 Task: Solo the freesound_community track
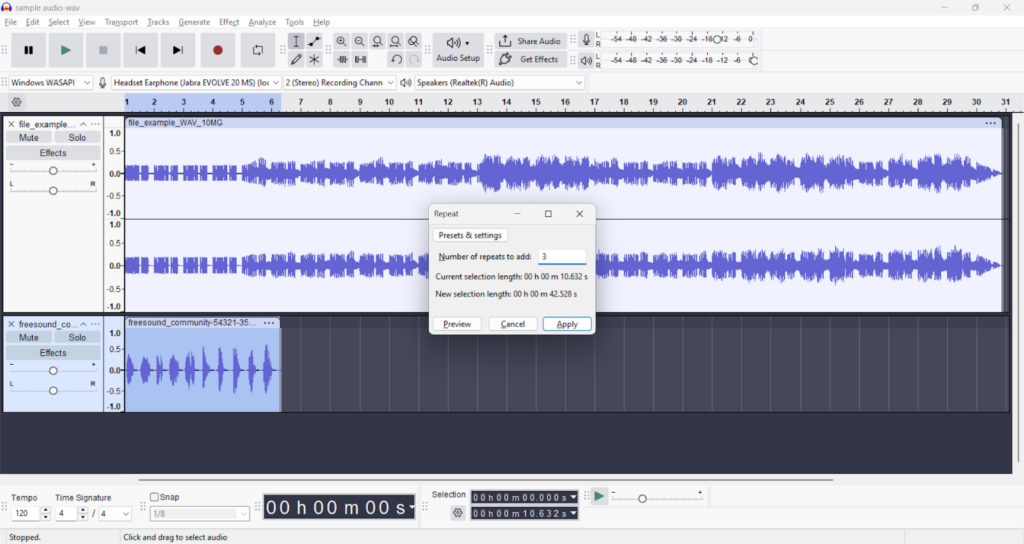pos(77,337)
